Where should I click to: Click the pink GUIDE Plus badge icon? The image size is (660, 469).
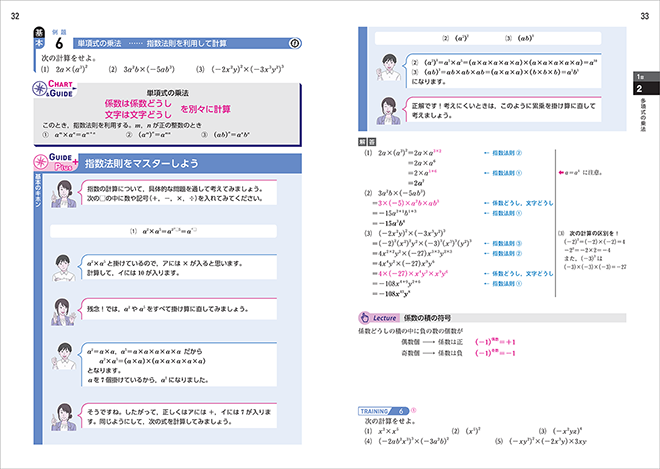(56, 163)
